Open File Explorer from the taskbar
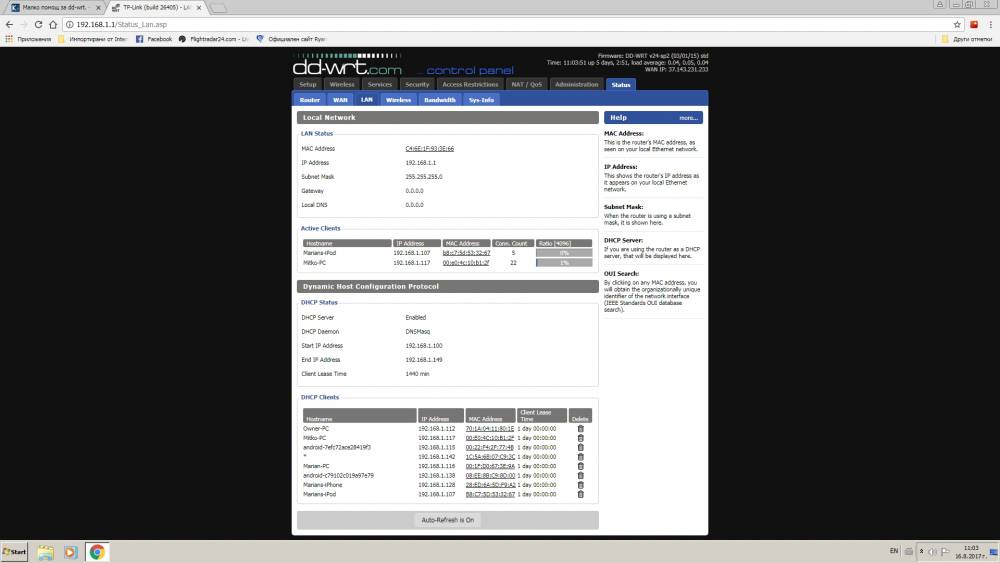Screen dimensions: 1000x563 45,552
